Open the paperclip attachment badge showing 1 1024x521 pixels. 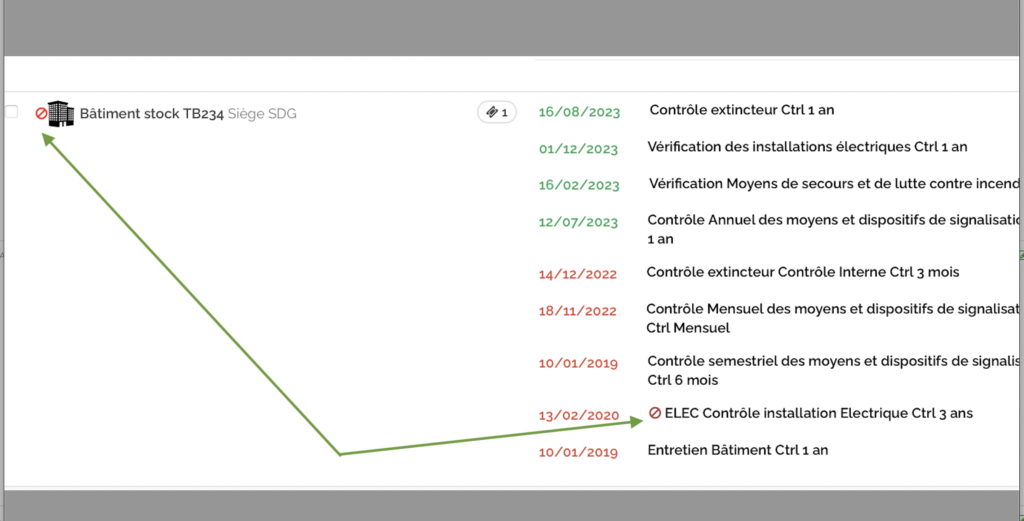pos(497,112)
